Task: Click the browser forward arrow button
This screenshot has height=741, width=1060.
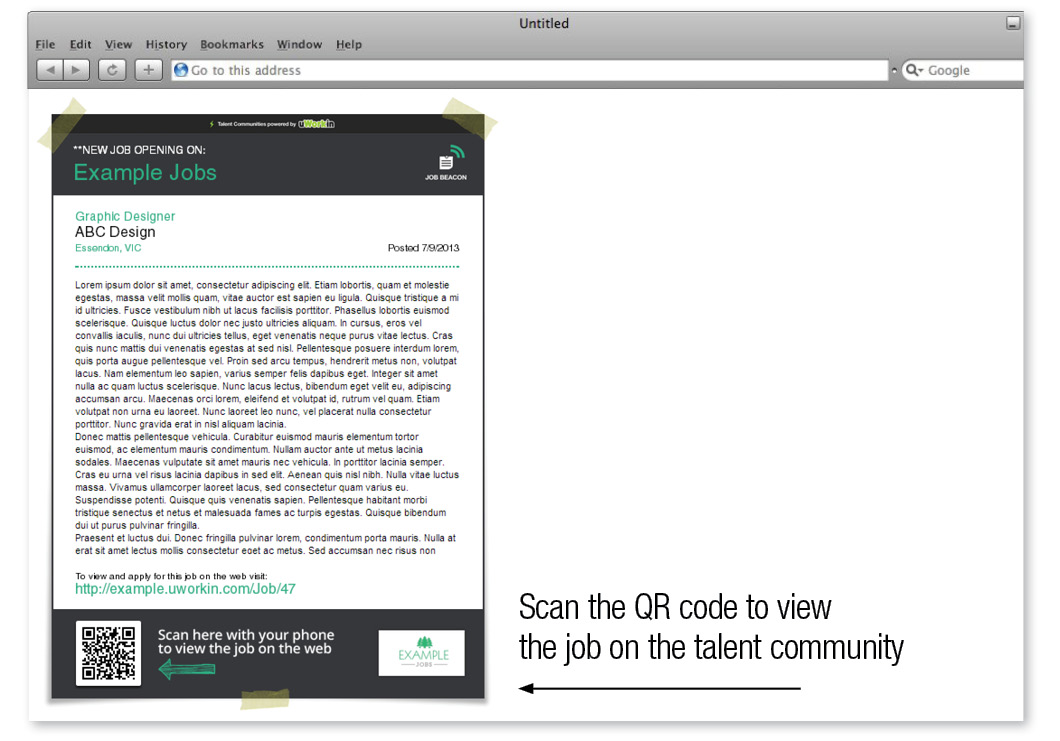Action: [x=77, y=70]
